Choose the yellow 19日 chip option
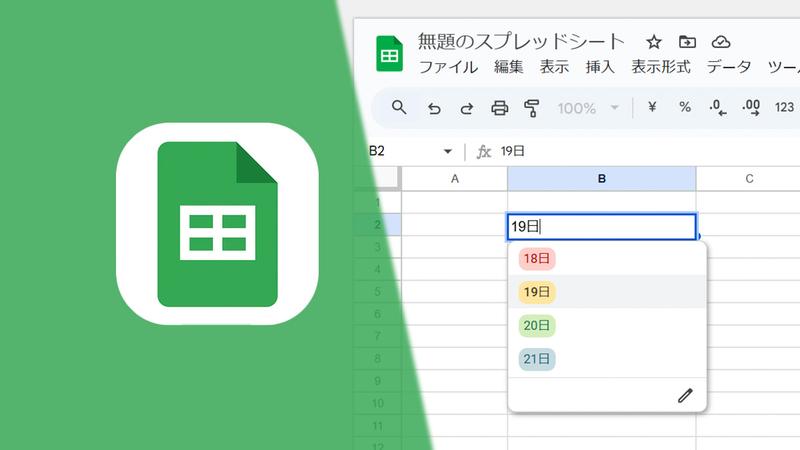The height and width of the screenshot is (450, 800). [537, 292]
